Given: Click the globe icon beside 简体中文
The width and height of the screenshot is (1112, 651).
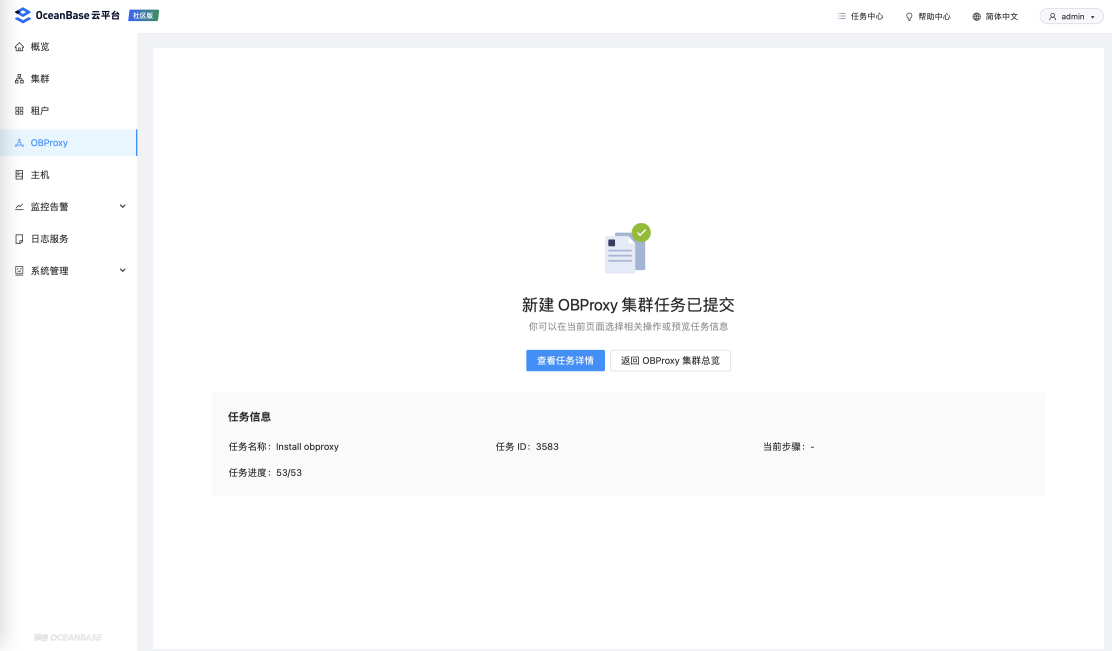Looking at the screenshot, I should click(977, 16).
